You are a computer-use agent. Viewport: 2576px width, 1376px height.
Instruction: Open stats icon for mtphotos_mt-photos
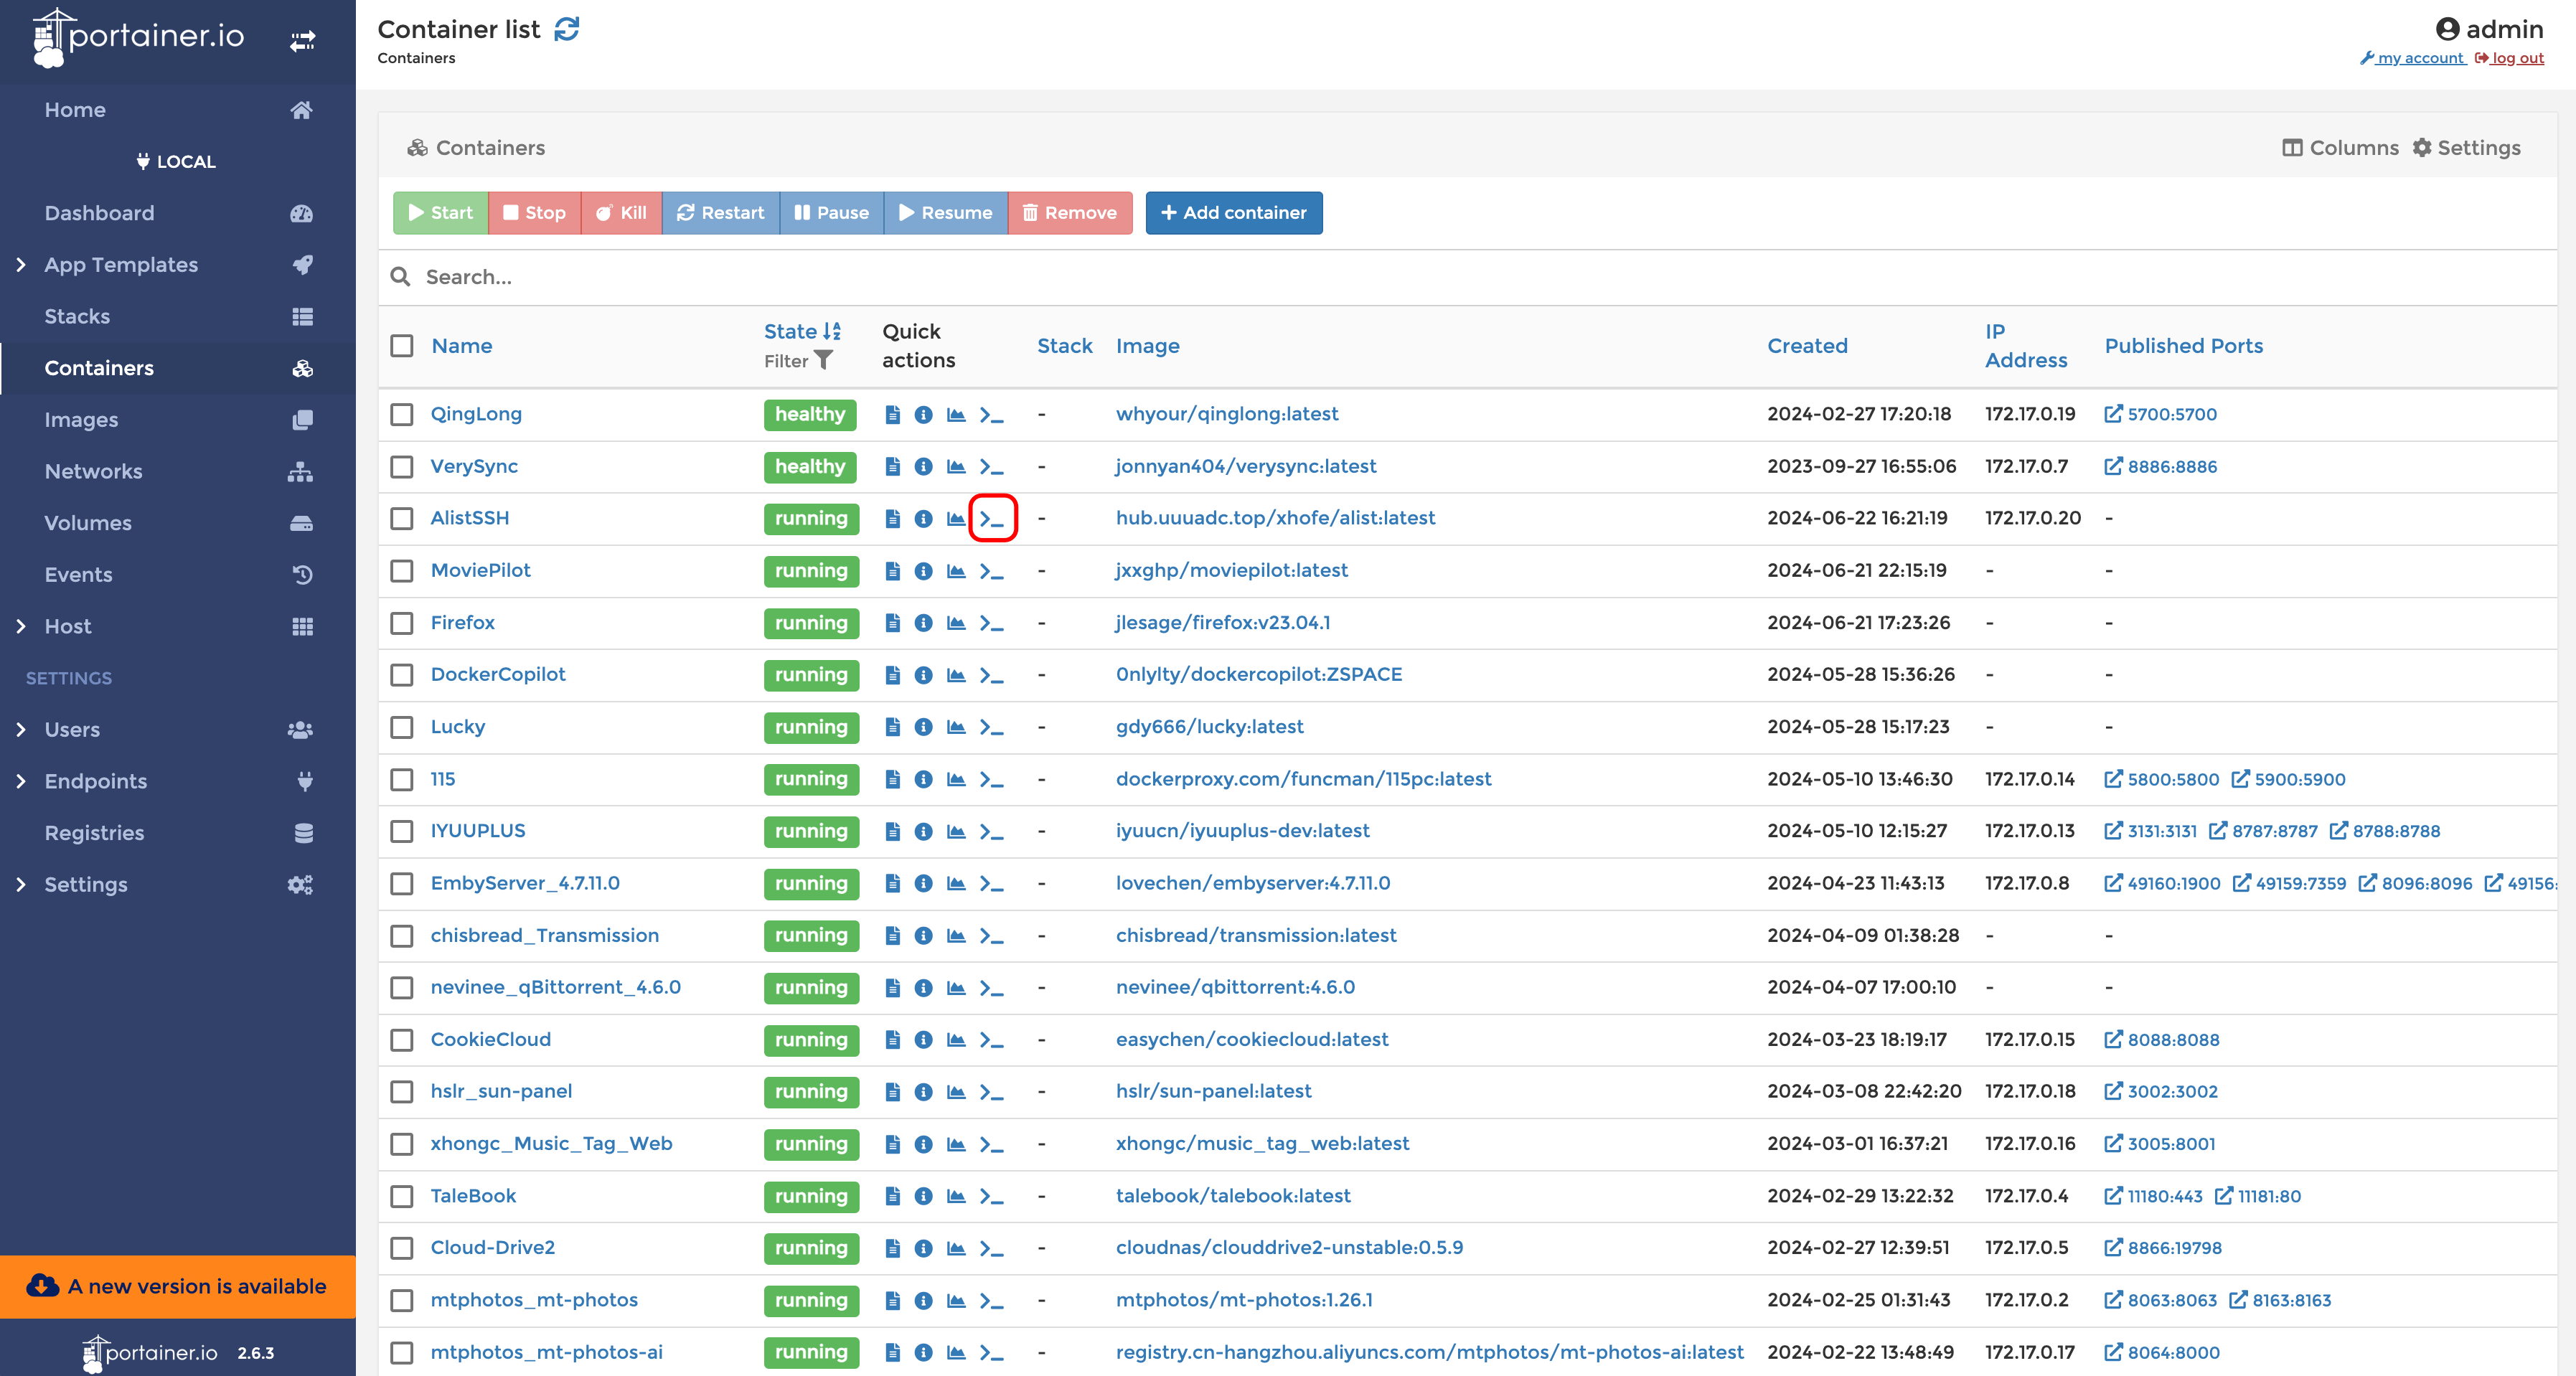956,1300
